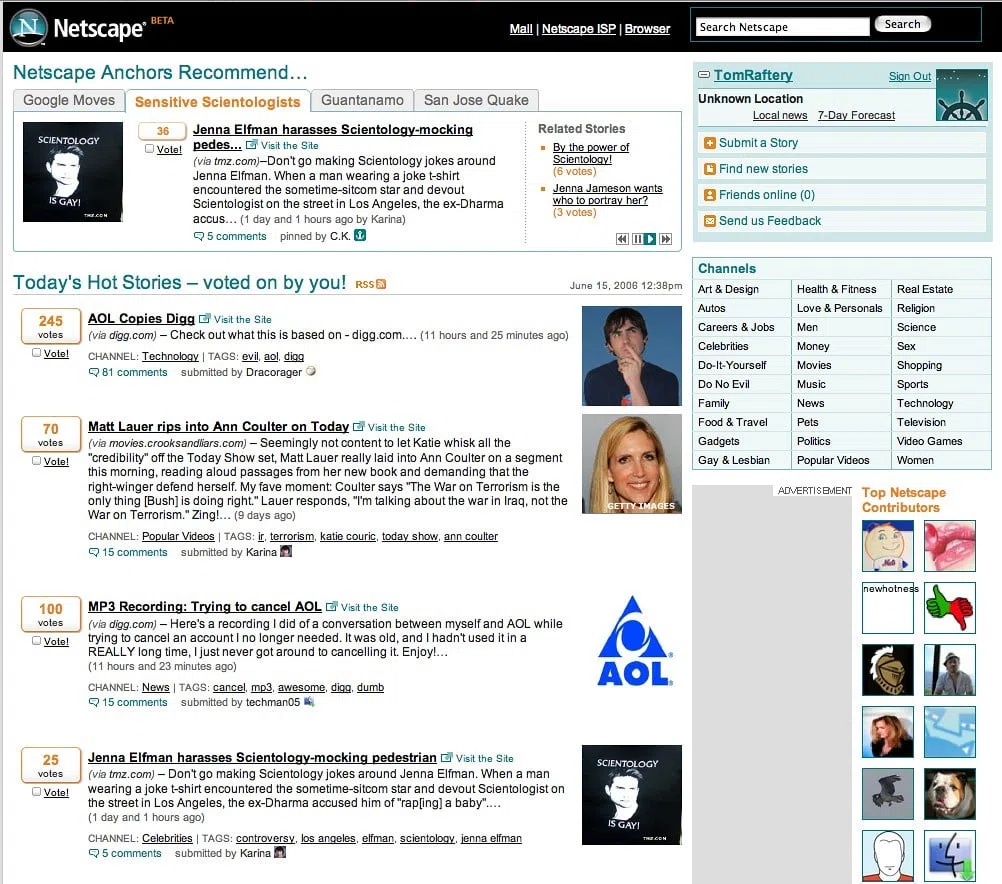Click the 'katie couric' tag
1002x884 pixels.
pyautogui.click(x=348, y=536)
